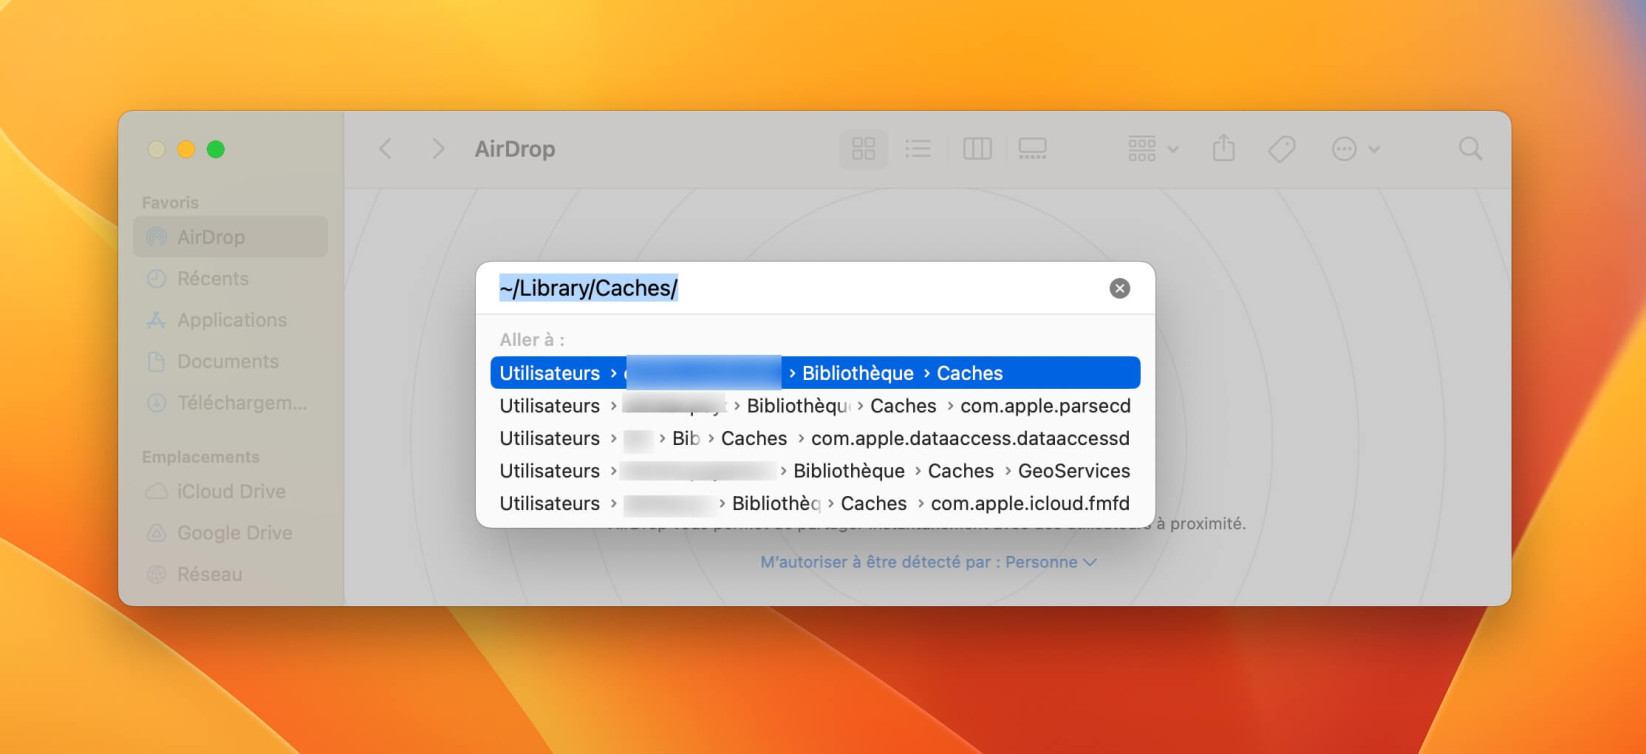The image size is (1646, 754).
Task: Minimize the Finder window with the yellow button
Action: 186,149
